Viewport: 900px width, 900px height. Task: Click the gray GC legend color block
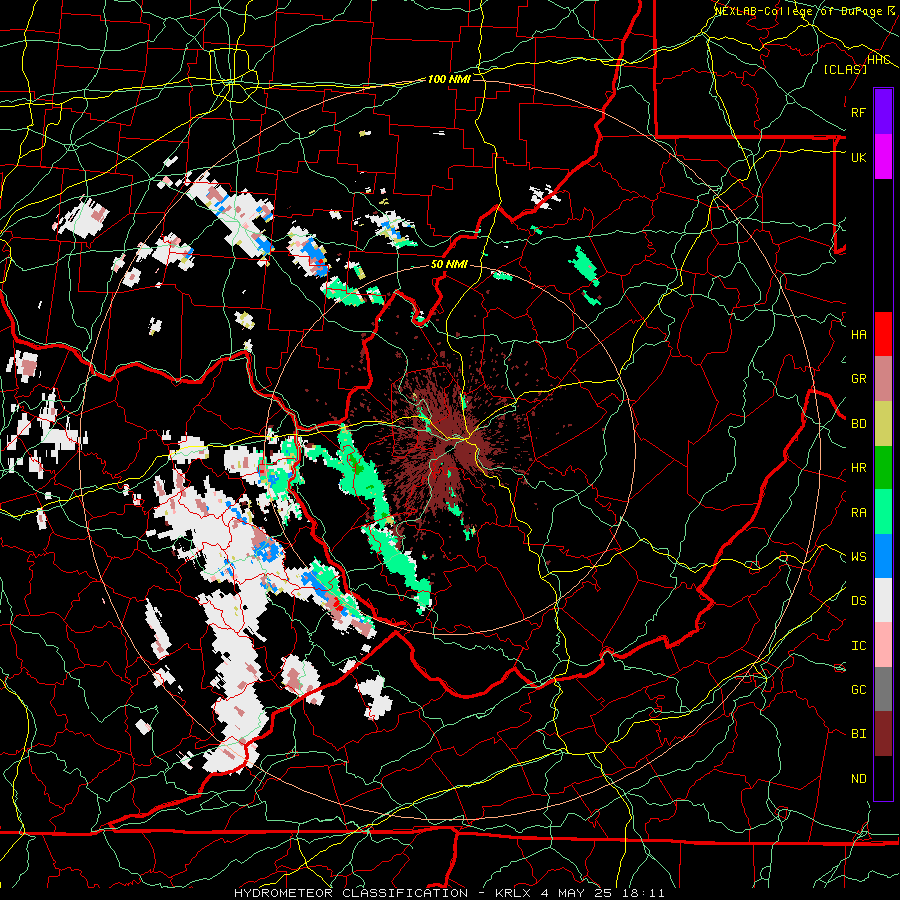(x=883, y=689)
